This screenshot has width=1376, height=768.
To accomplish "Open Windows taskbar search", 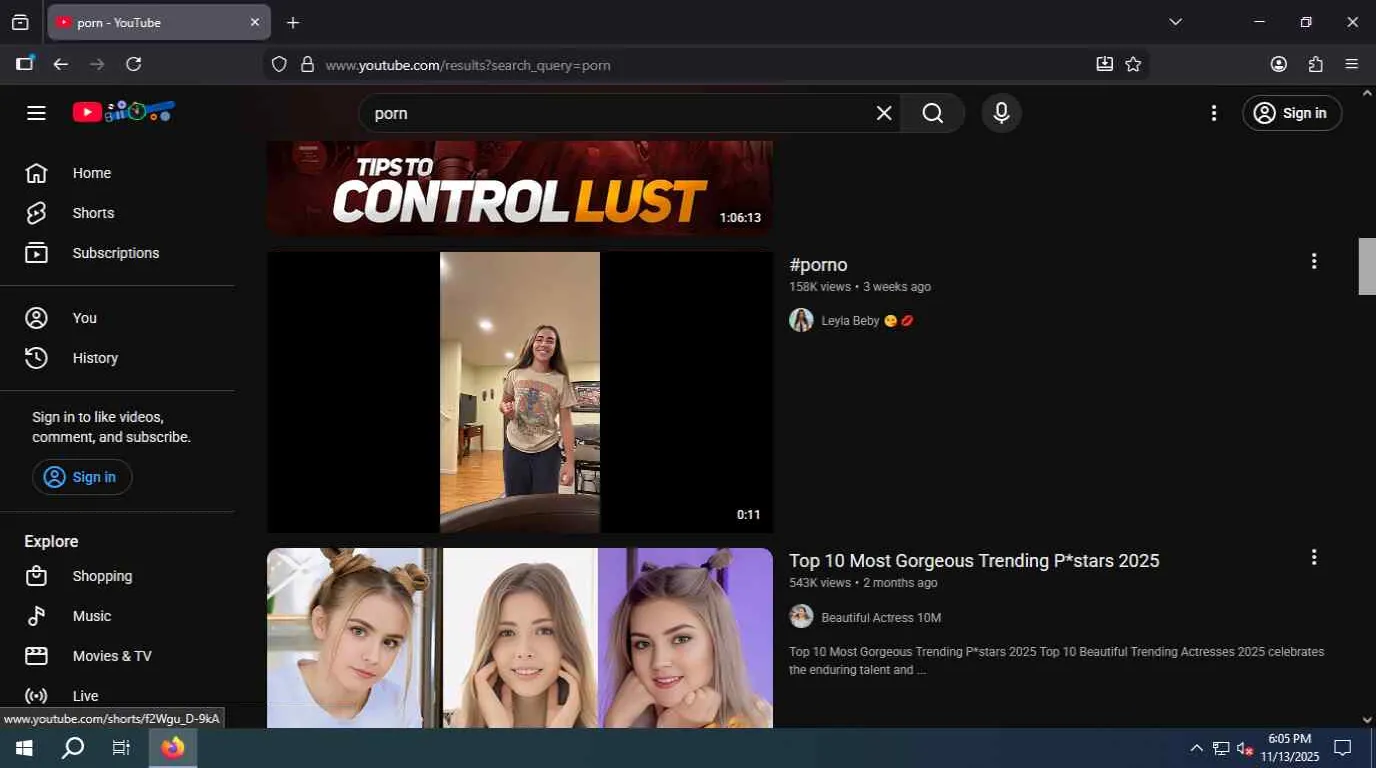I will [x=73, y=748].
